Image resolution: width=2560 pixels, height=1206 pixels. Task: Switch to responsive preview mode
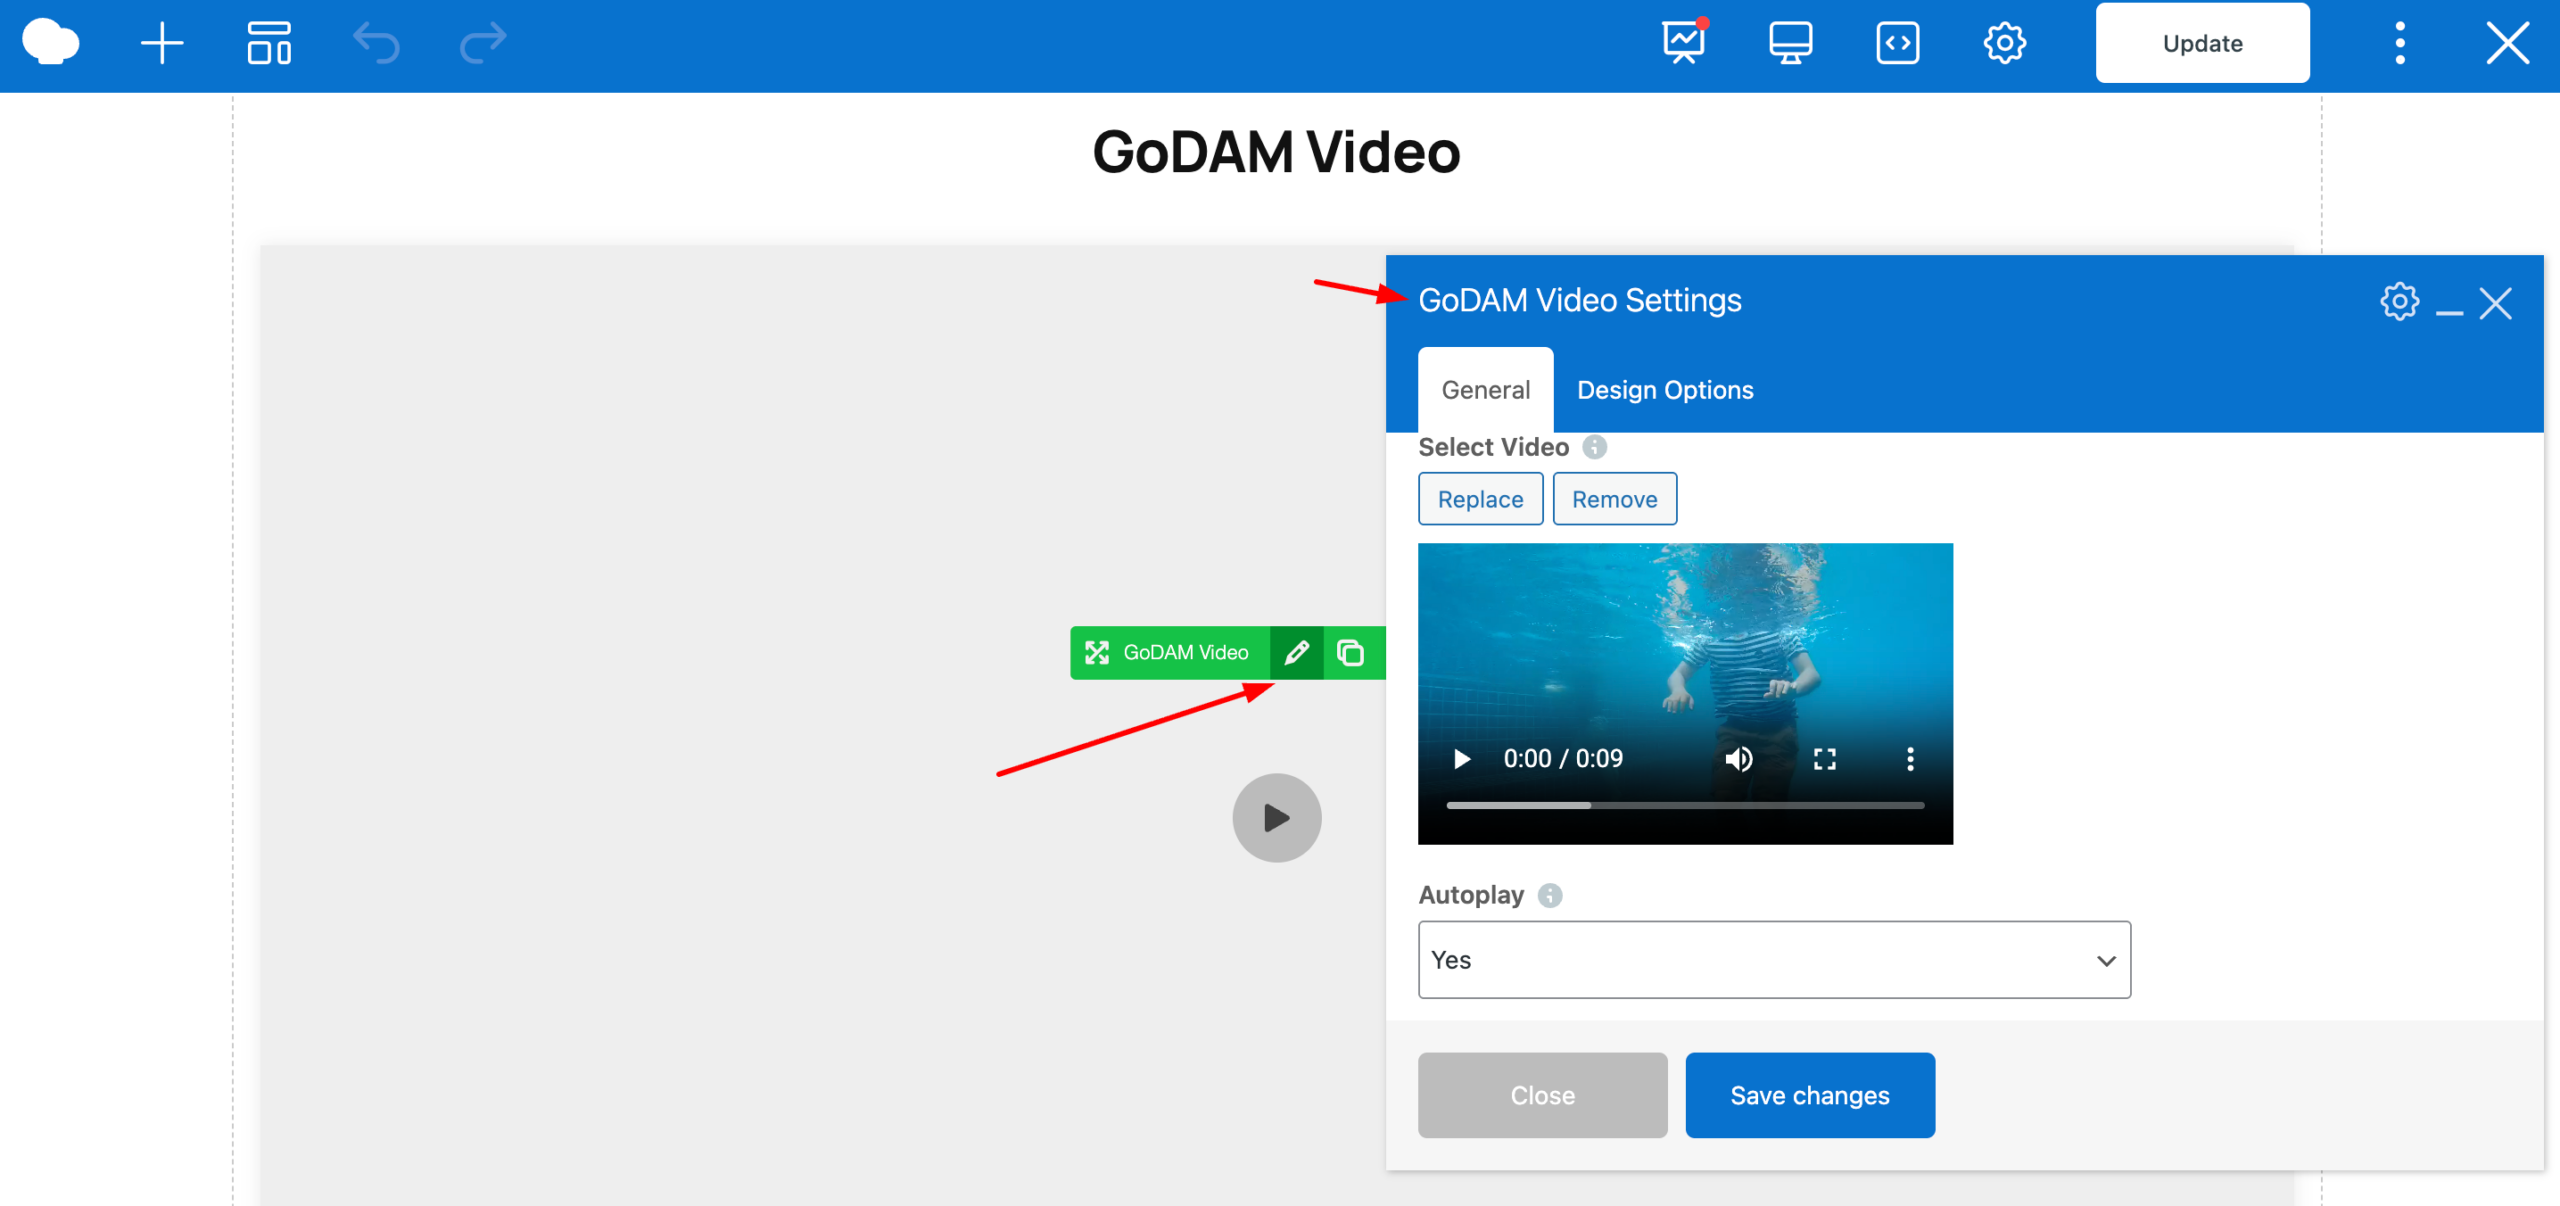(x=1790, y=43)
